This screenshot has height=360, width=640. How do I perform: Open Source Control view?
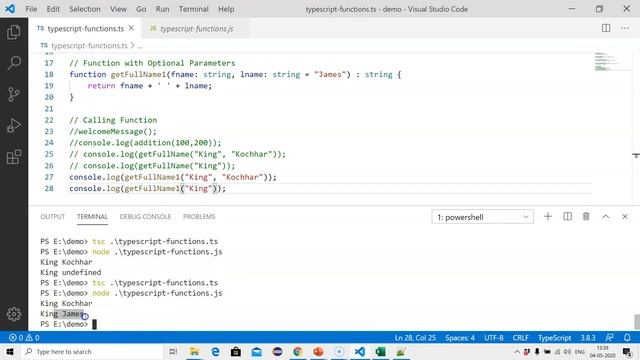point(14,94)
